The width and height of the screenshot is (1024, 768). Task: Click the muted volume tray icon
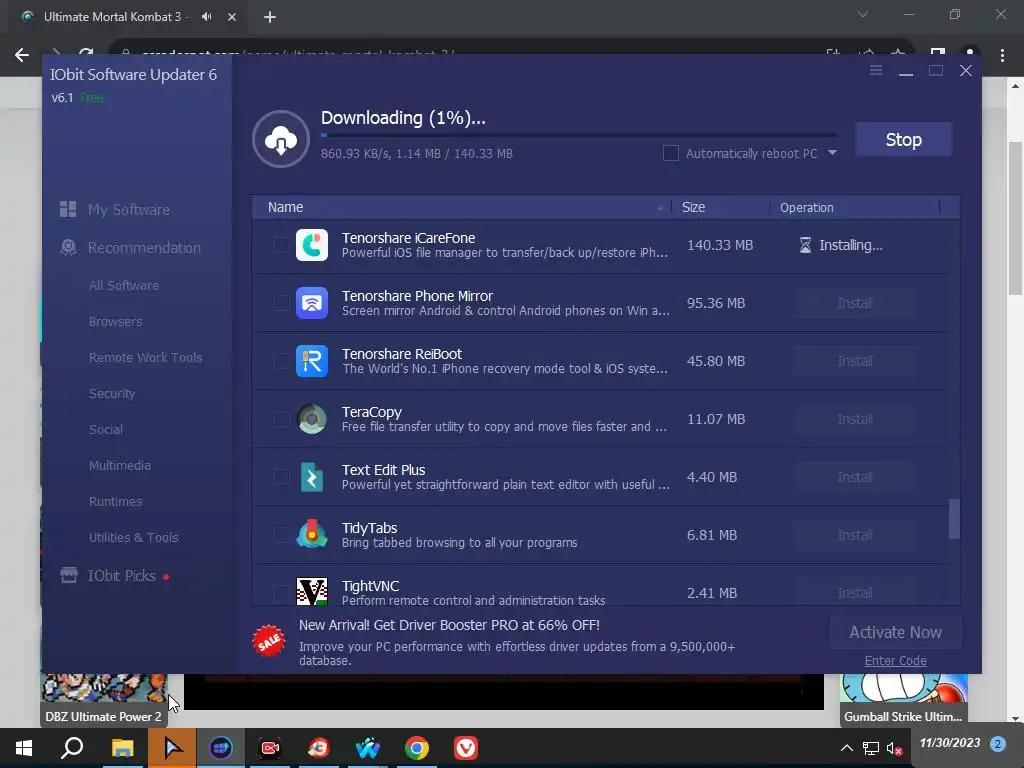894,748
